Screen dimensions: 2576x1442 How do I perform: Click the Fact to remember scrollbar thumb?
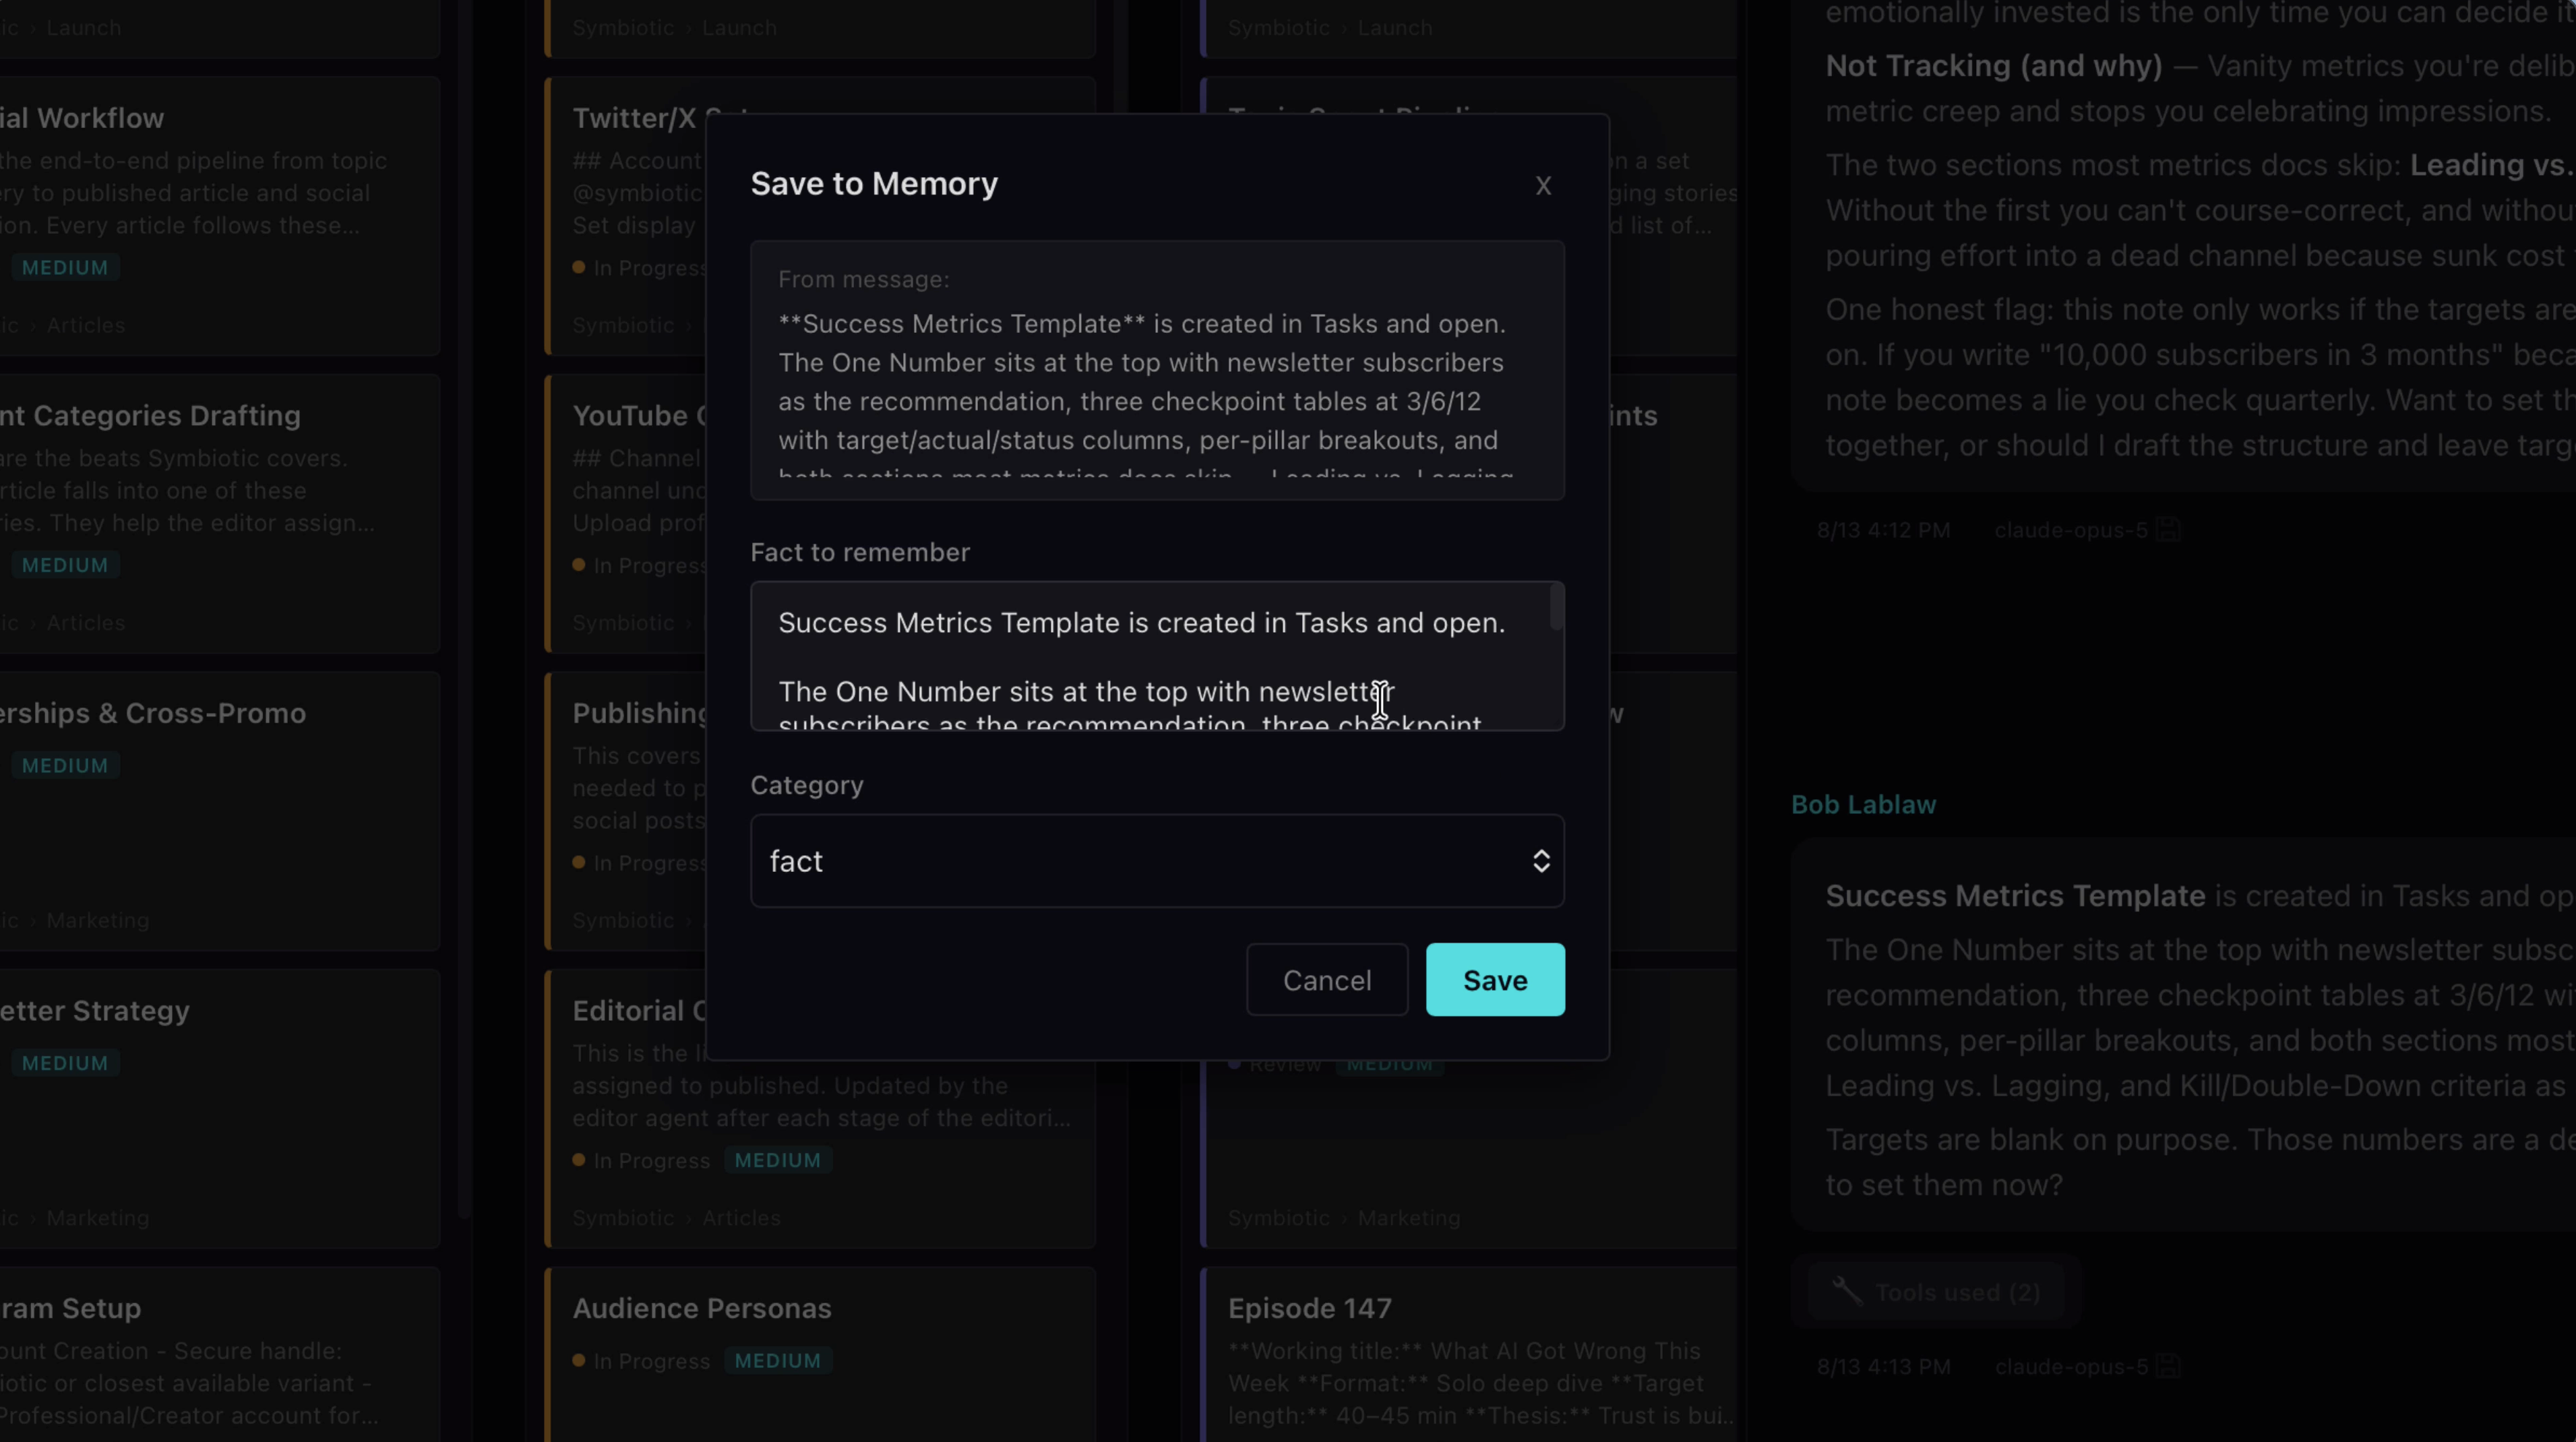pyautogui.click(x=1556, y=607)
